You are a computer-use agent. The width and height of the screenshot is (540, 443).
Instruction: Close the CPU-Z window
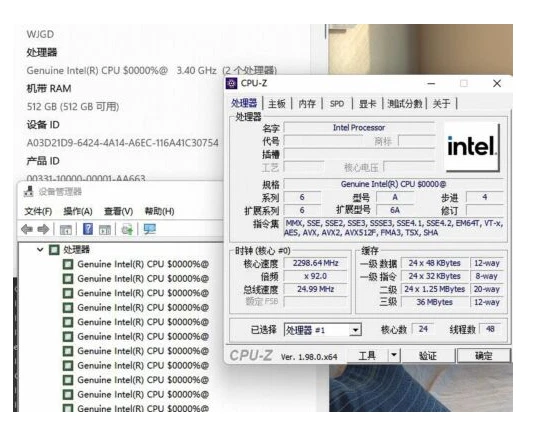[x=497, y=83]
